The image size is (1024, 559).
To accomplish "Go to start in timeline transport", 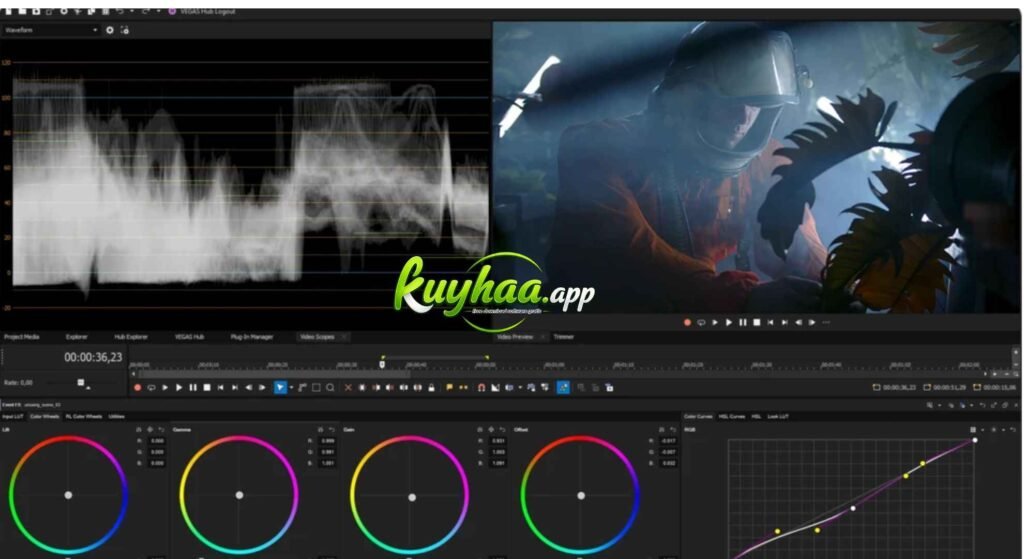I will click(x=221, y=388).
